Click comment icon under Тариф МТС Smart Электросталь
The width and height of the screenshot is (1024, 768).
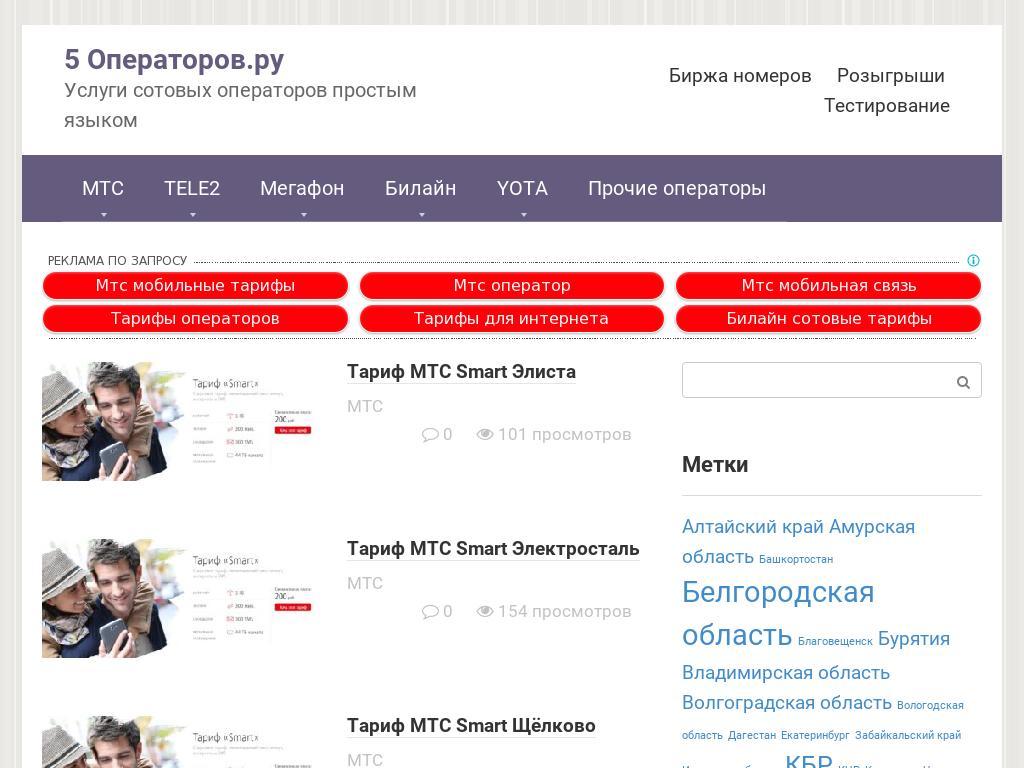tap(430, 612)
